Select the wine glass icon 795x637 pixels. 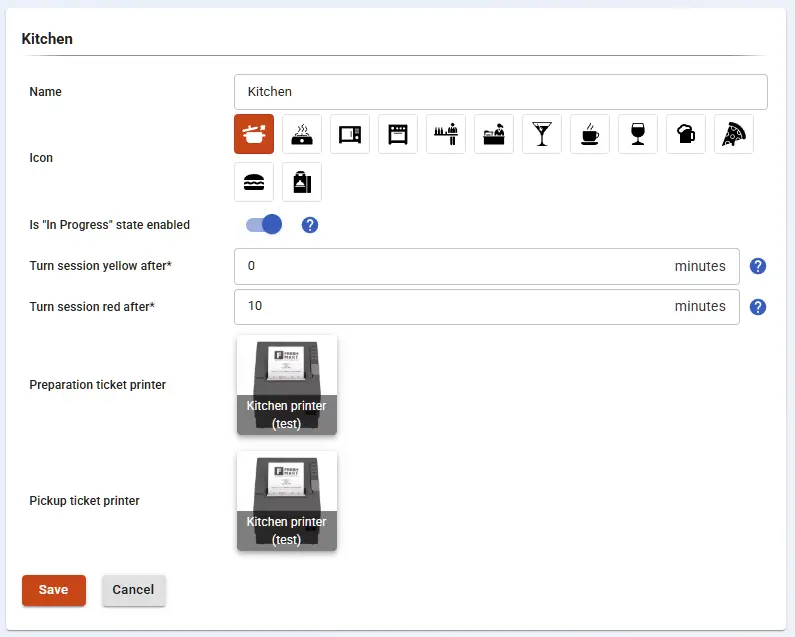pos(638,134)
